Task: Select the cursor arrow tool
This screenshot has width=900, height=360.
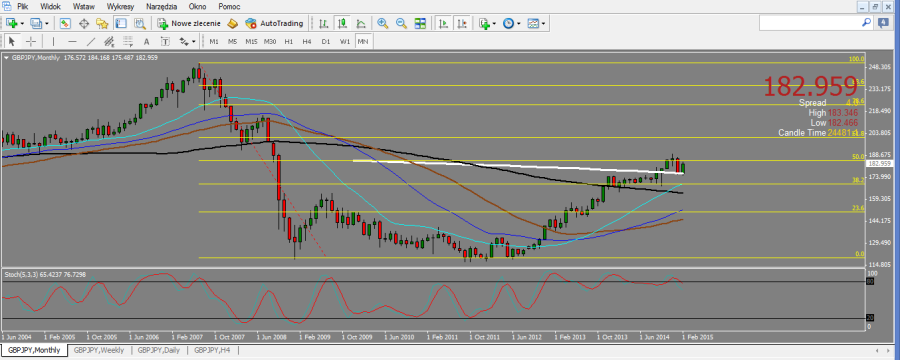Action: (x=12, y=41)
